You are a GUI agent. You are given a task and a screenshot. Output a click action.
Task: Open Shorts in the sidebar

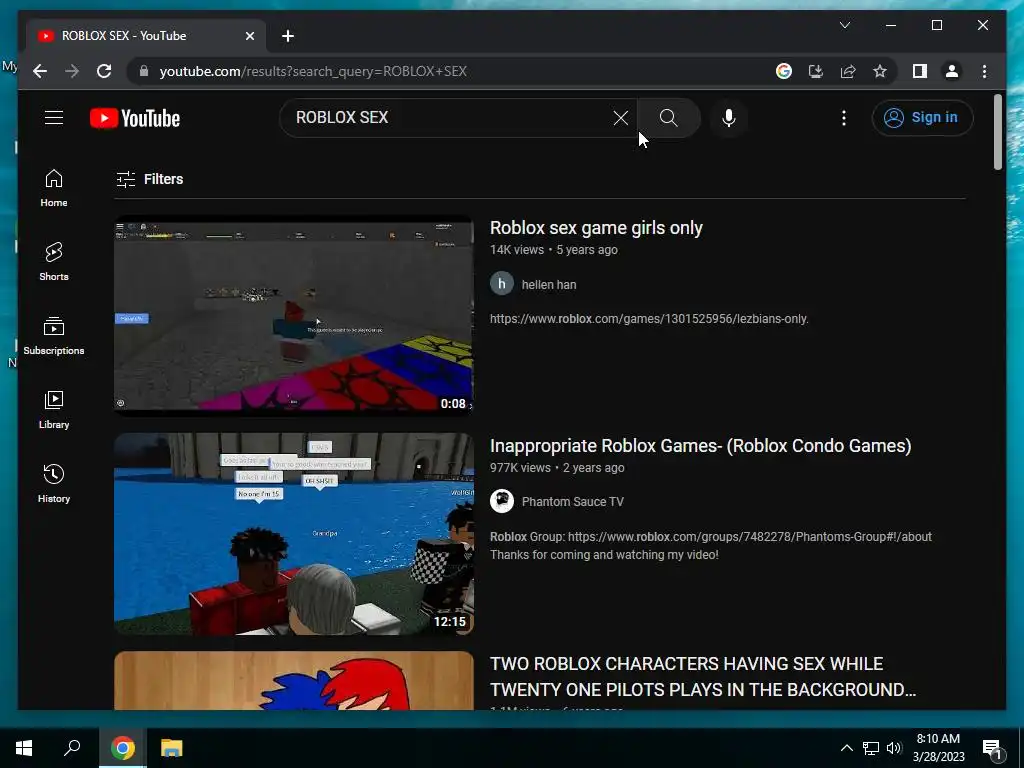[x=54, y=262]
